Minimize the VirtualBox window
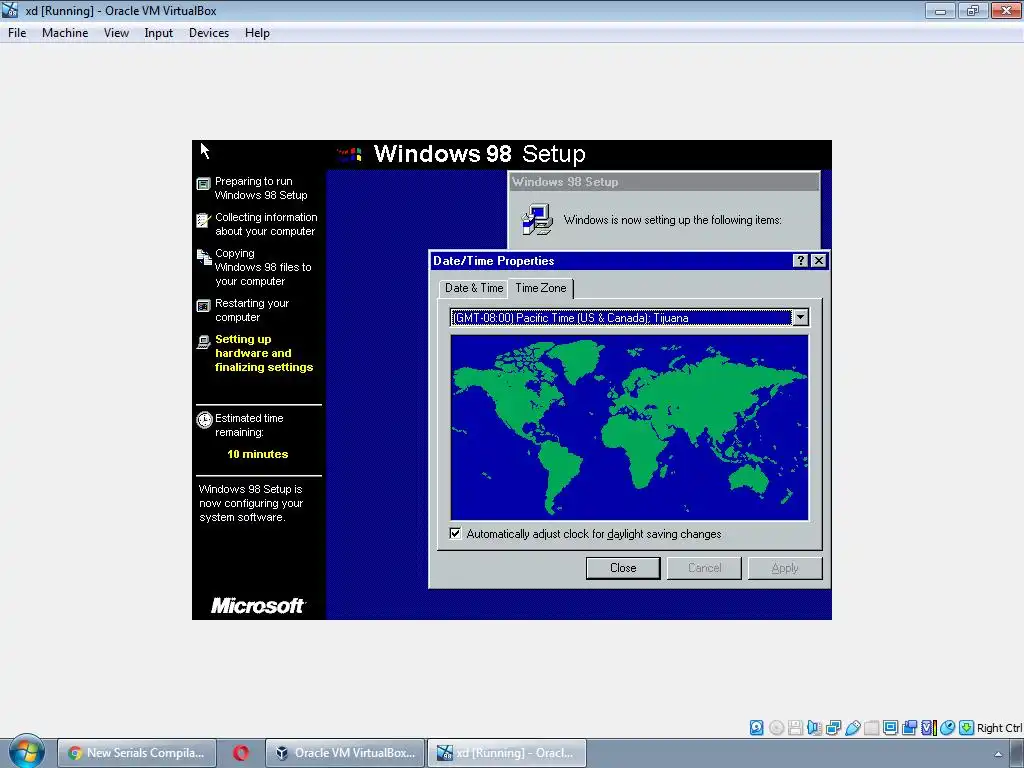This screenshot has width=1024, height=768. pos(940,10)
